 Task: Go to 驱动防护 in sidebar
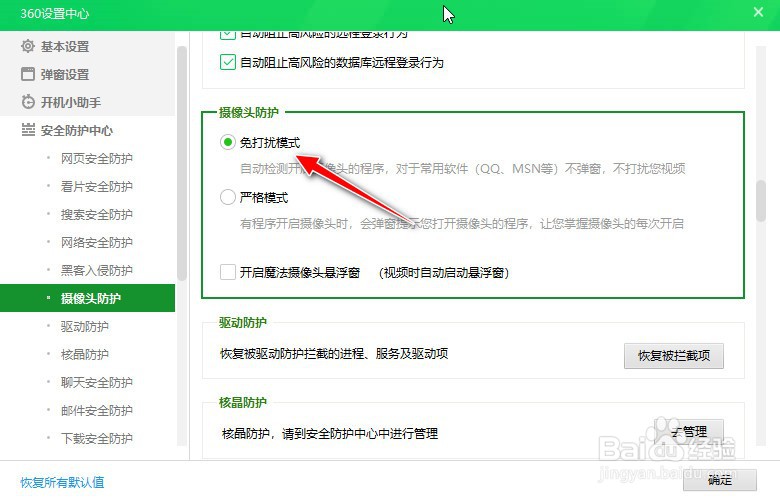click(x=85, y=326)
